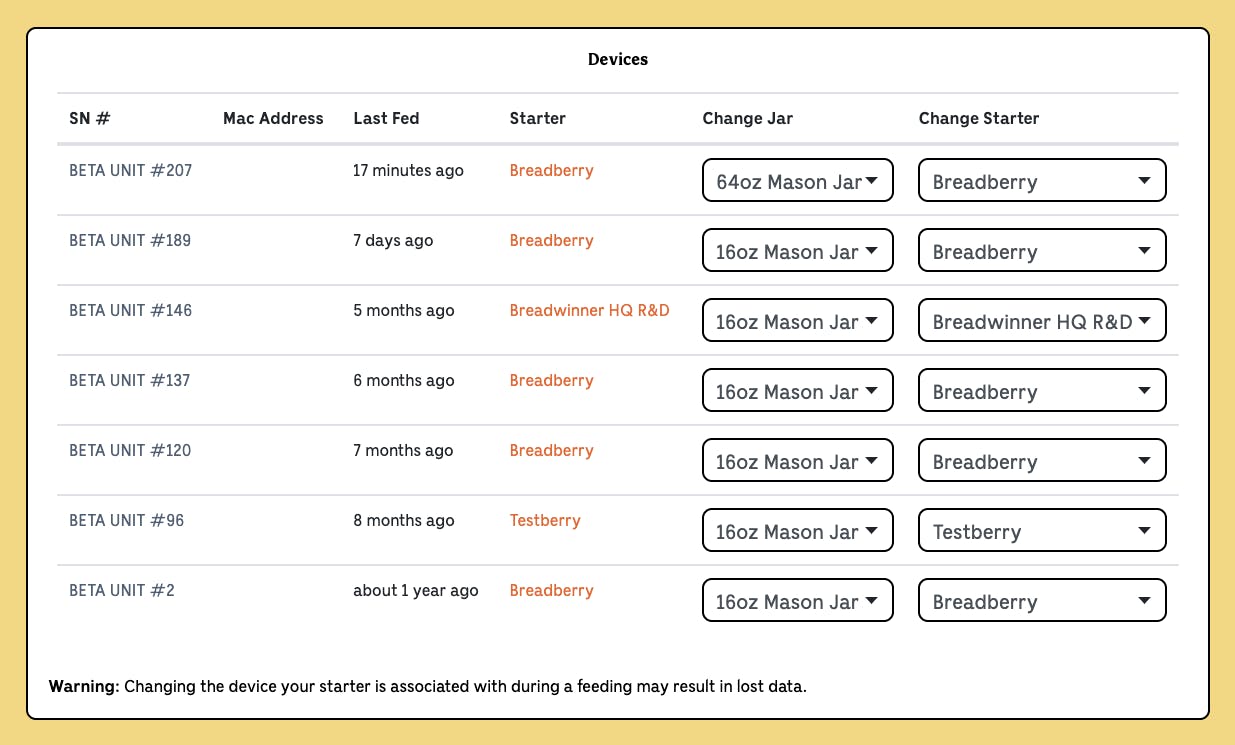Image resolution: width=1235 pixels, height=745 pixels.
Task: Expand Change Jar dropdown for BETA UNIT #2
Action: pos(797,601)
